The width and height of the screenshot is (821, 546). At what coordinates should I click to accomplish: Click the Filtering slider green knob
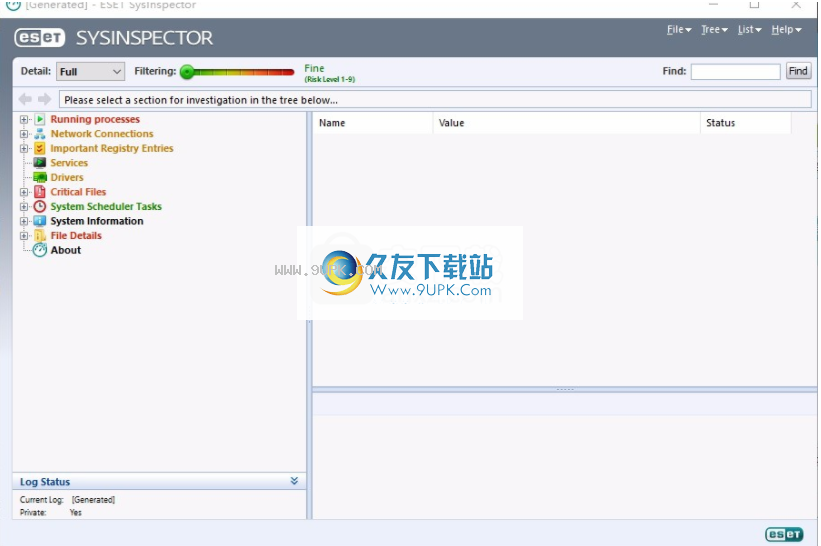[x=187, y=72]
